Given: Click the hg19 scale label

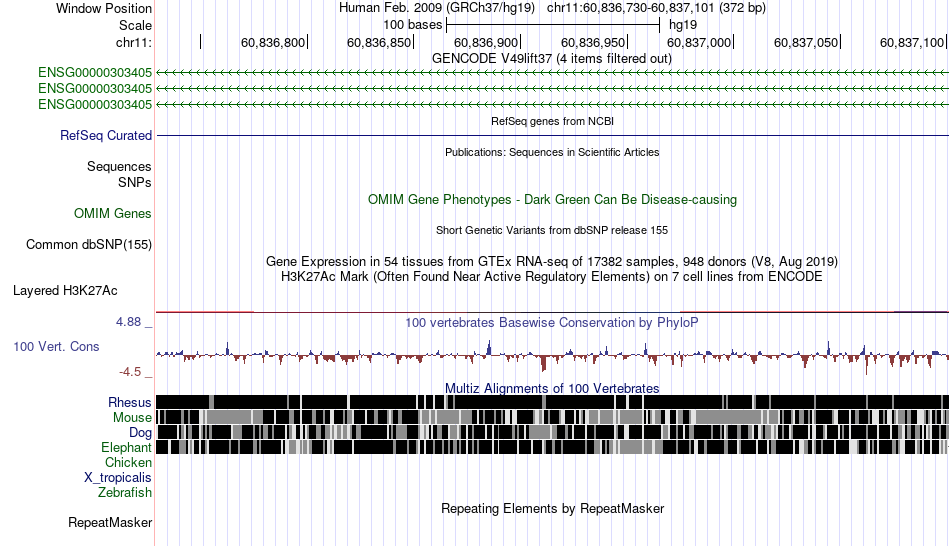Looking at the screenshot, I should click(683, 25).
